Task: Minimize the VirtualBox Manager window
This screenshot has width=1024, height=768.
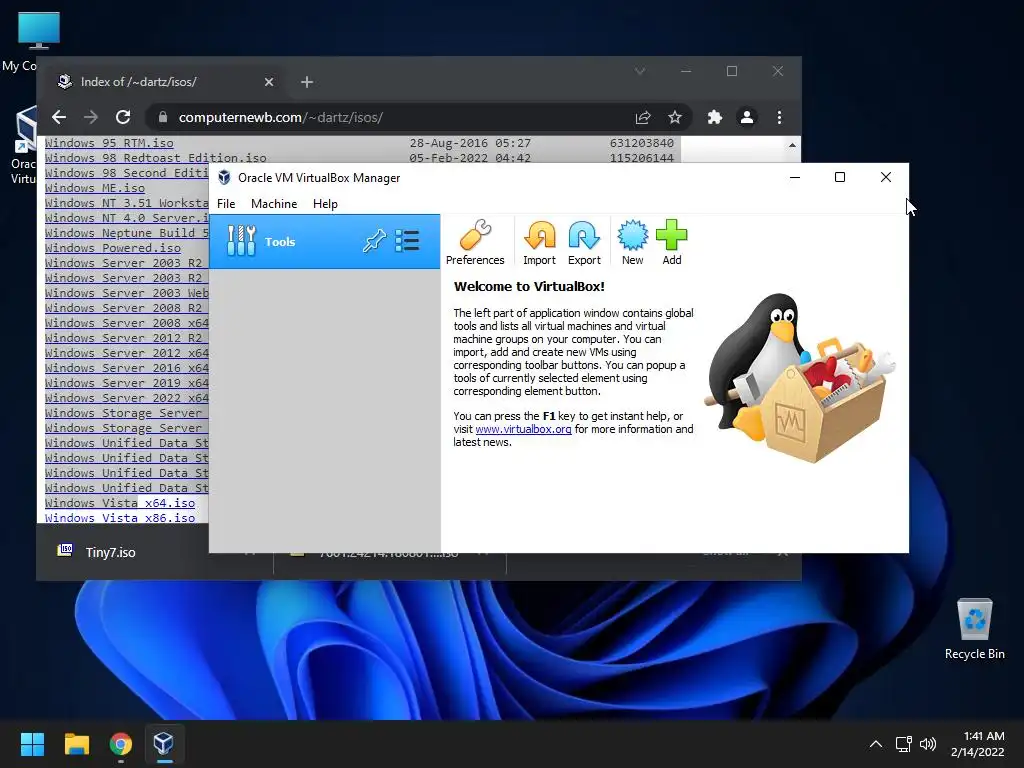Action: coord(795,178)
